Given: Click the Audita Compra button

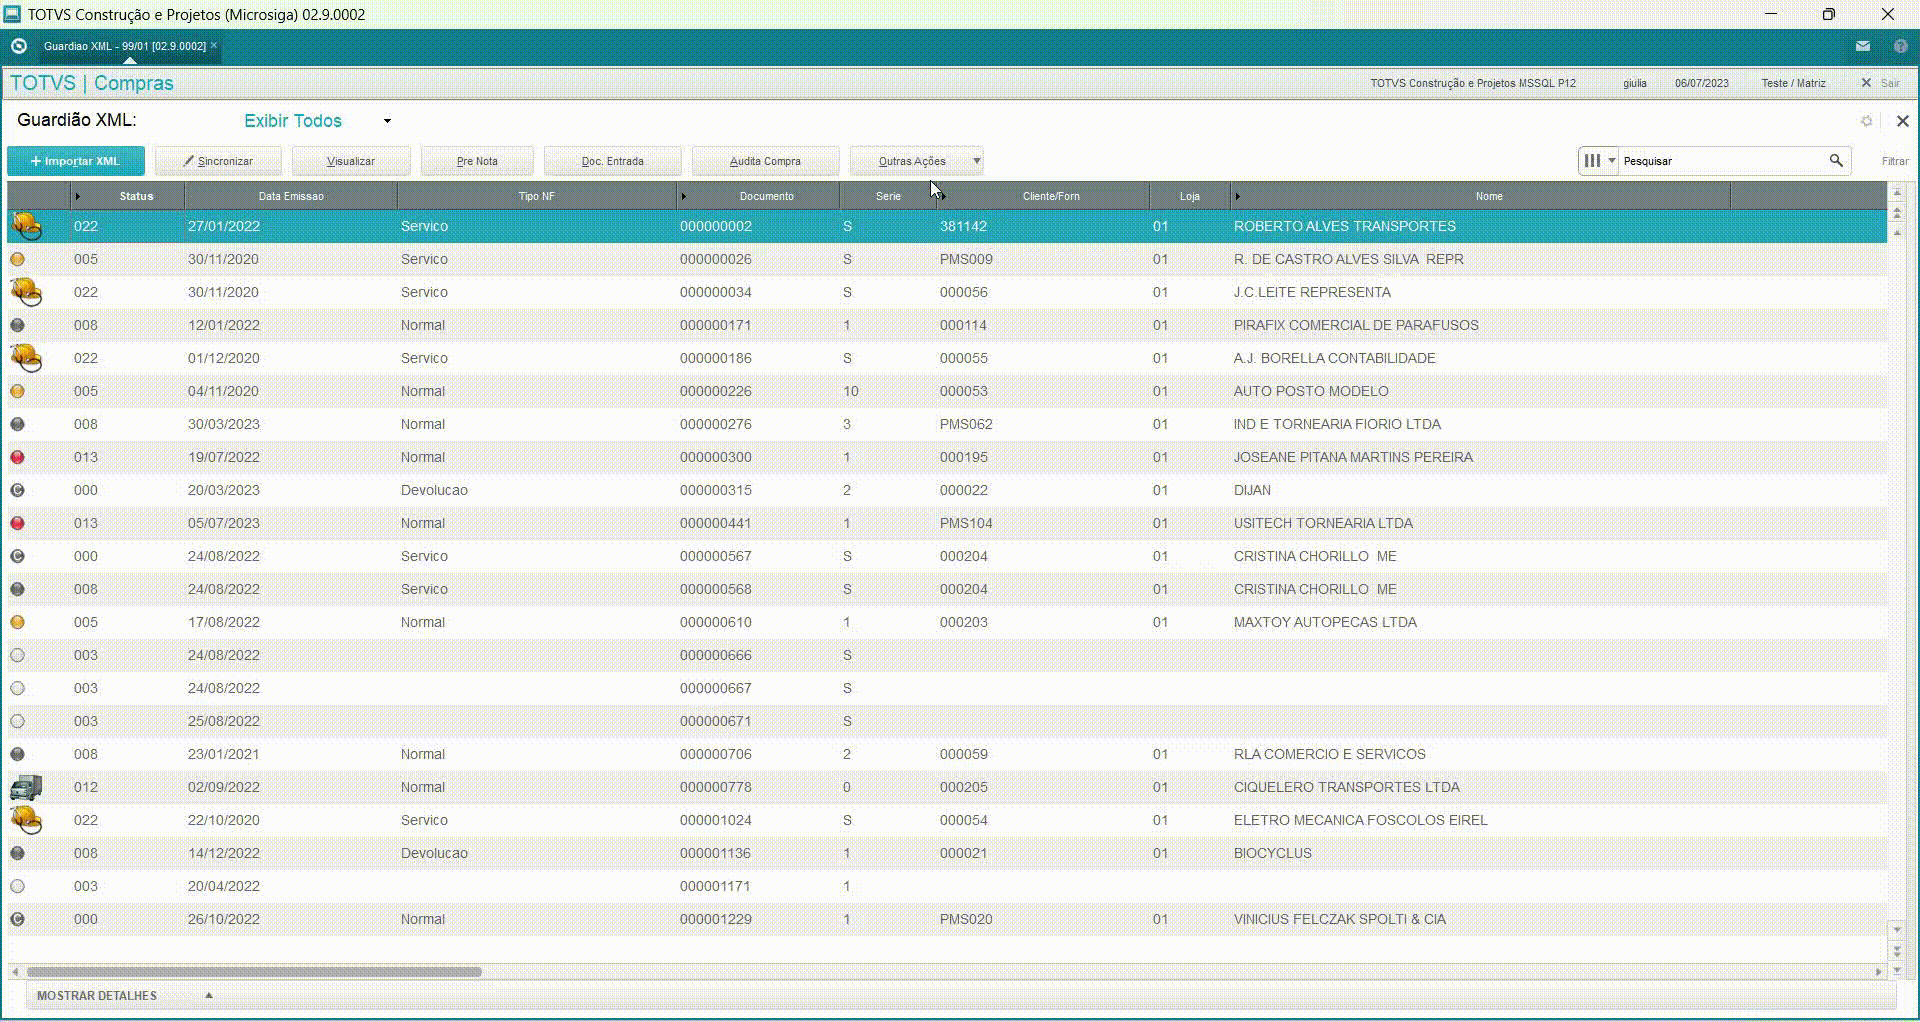Looking at the screenshot, I should pyautogui.click(x=765, y=161).
